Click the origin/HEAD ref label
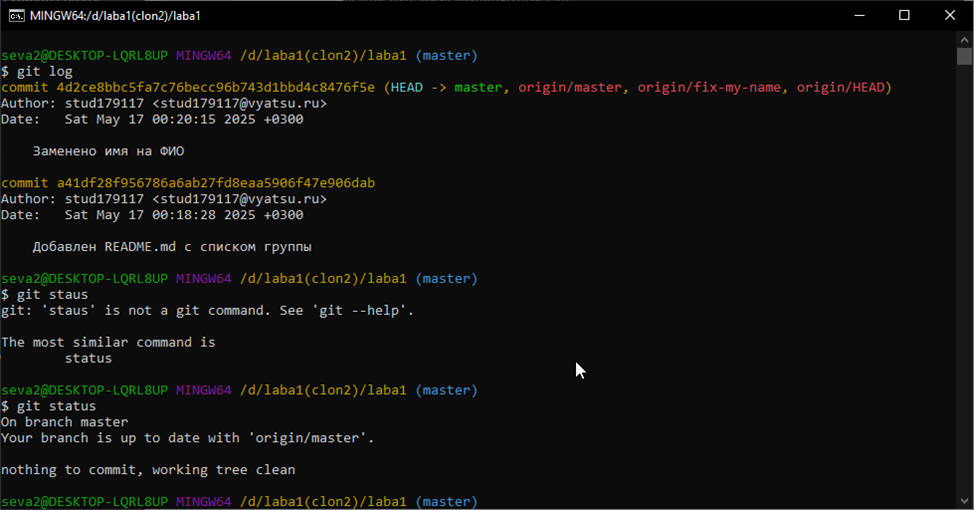The image size is (974, 510). tap(839, 88)
